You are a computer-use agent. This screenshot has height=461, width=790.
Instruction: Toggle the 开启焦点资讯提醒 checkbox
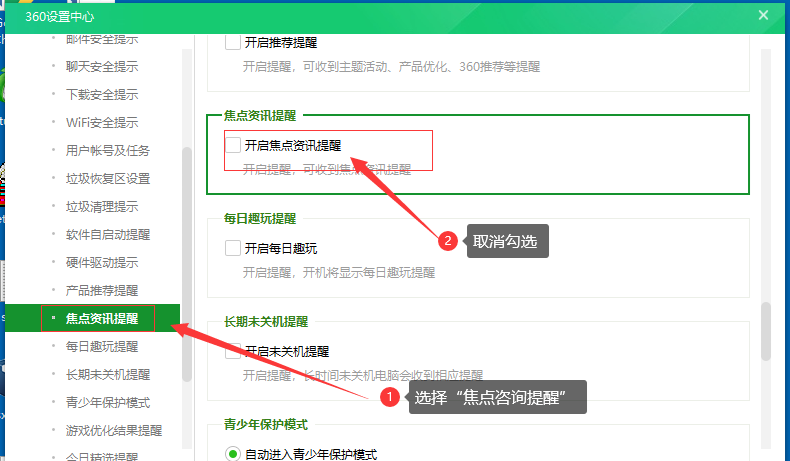[233, 145]
